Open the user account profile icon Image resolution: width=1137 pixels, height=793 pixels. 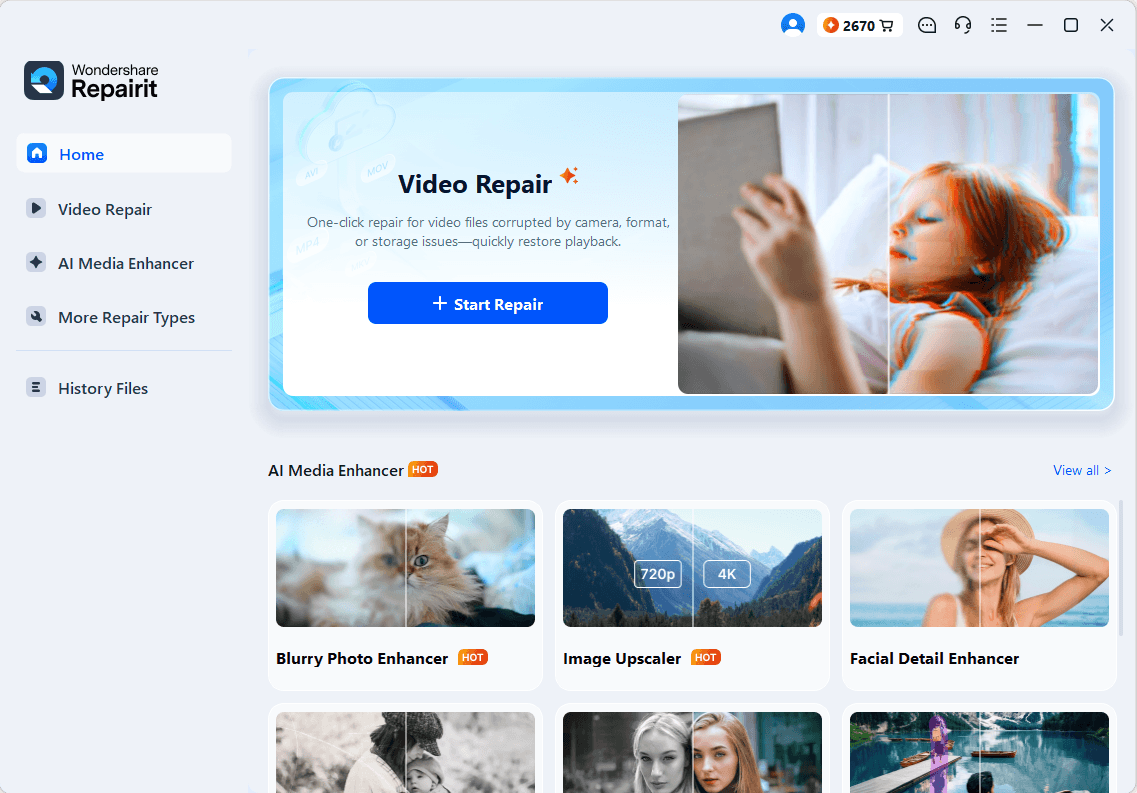793,25
